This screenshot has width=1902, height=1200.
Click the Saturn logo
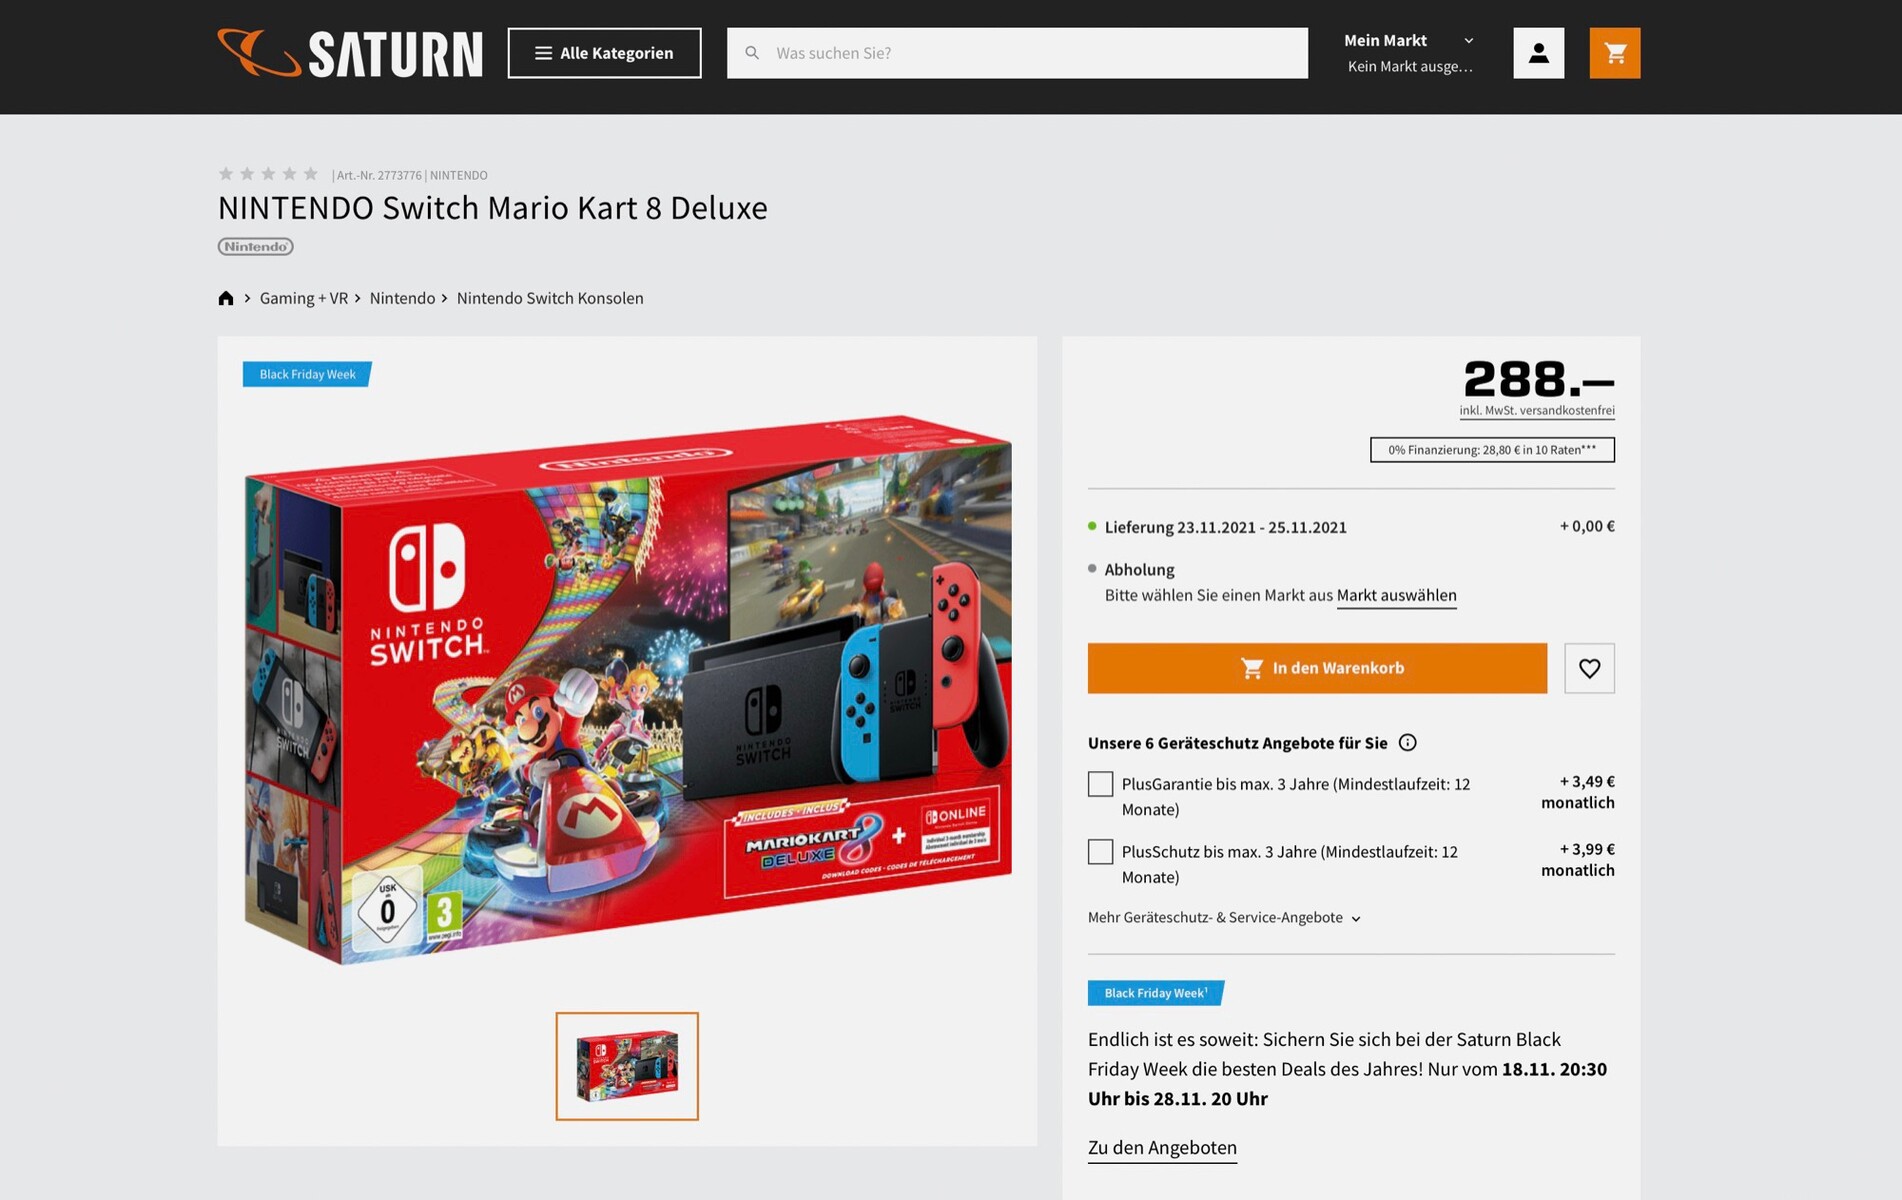click(x=350, y=53)
